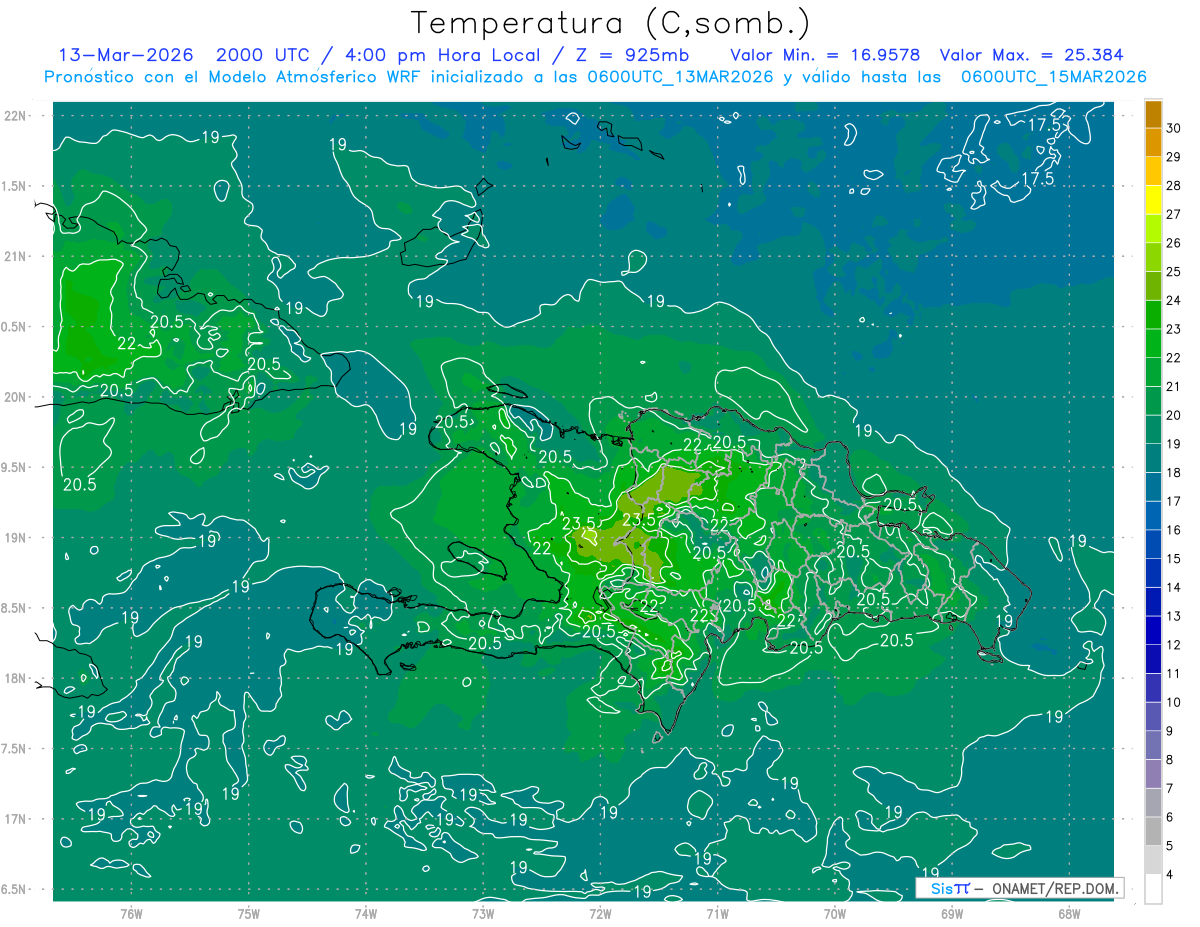
Task: Click the 'Valor Max. = 25.384' value
Action: pyautogui.click(x=1032, y=55)
